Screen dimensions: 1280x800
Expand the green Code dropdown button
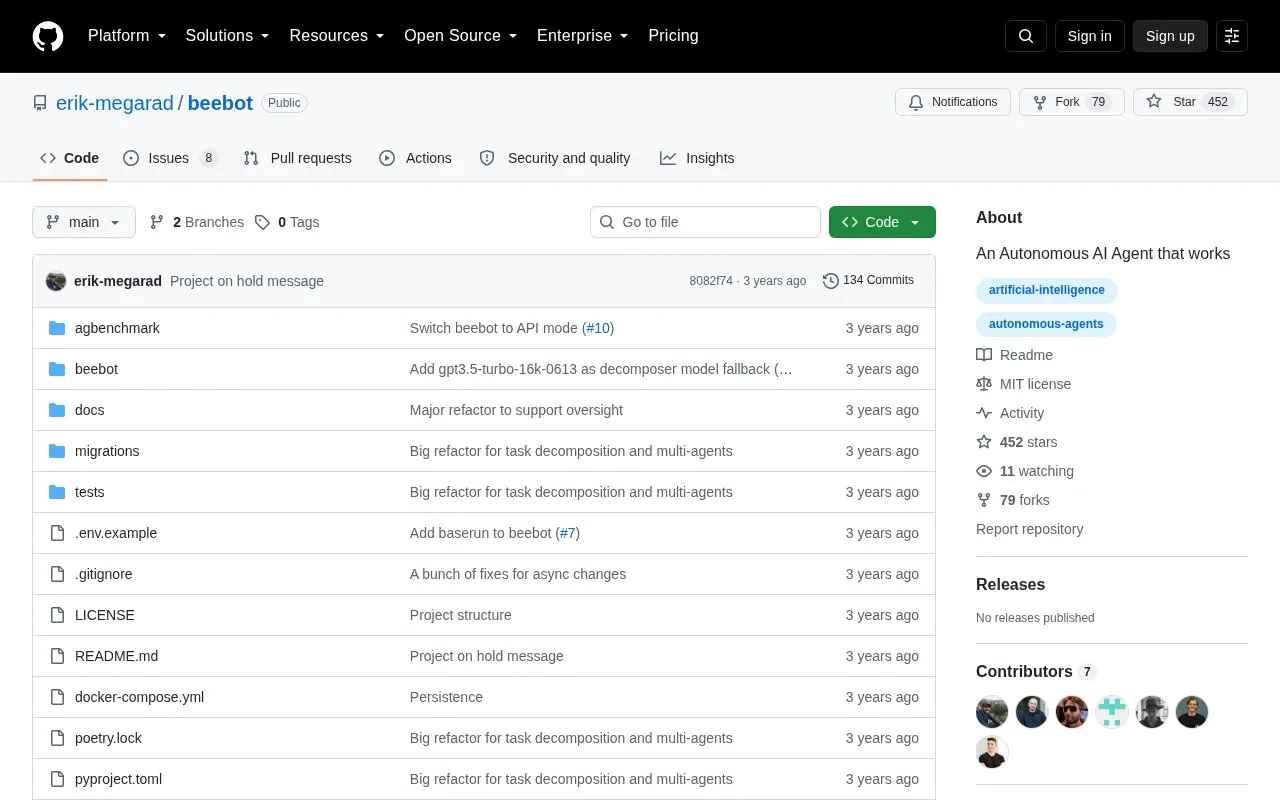[882, 222]
